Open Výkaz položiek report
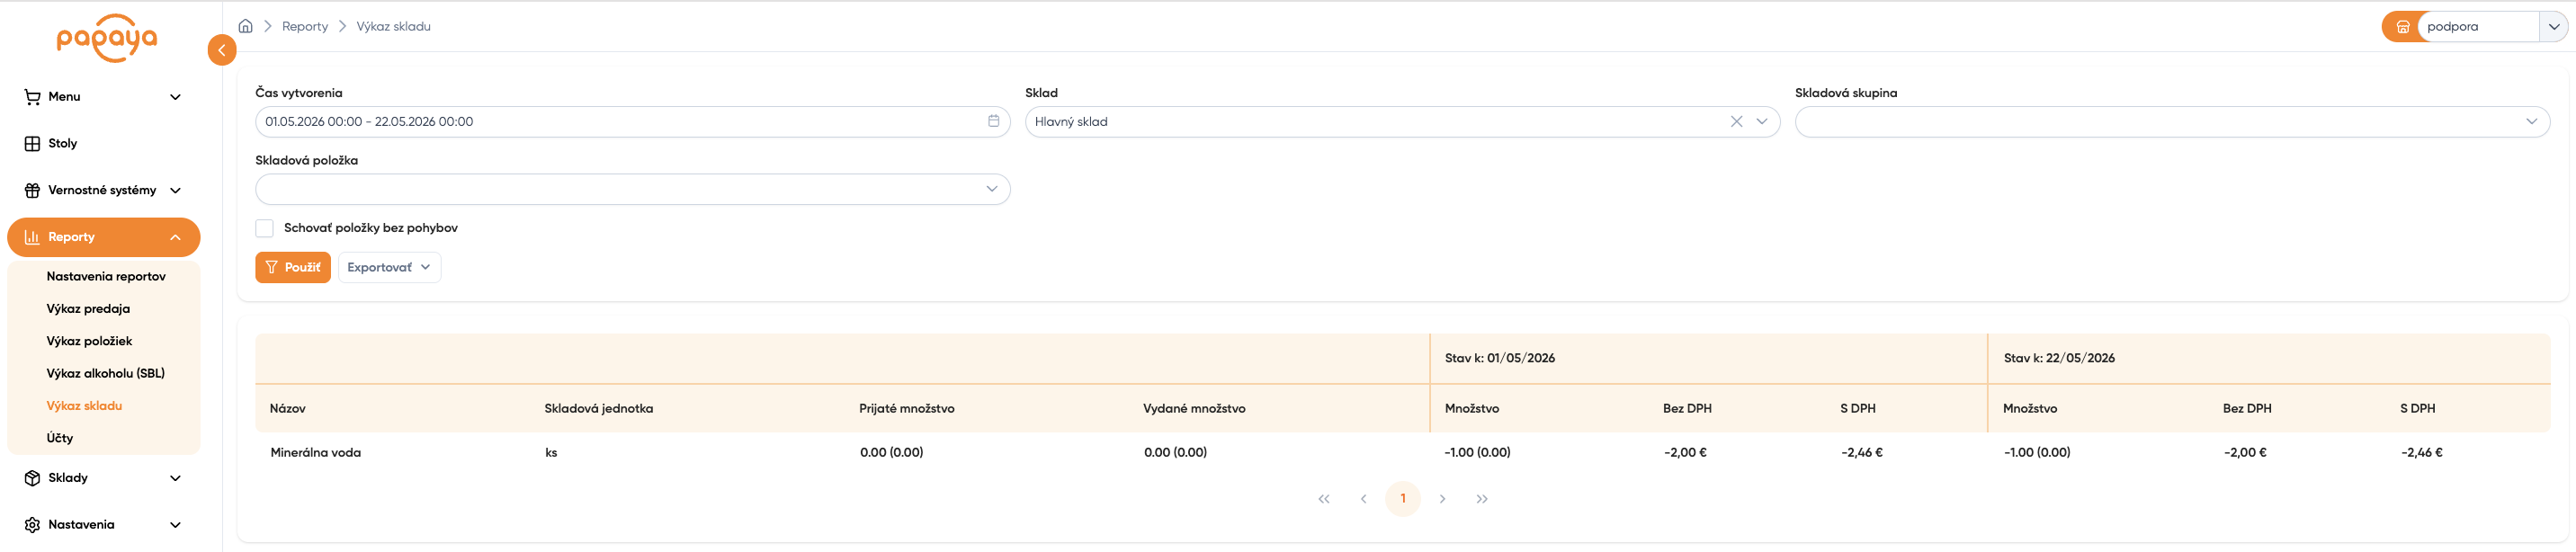 pos(89,341)
